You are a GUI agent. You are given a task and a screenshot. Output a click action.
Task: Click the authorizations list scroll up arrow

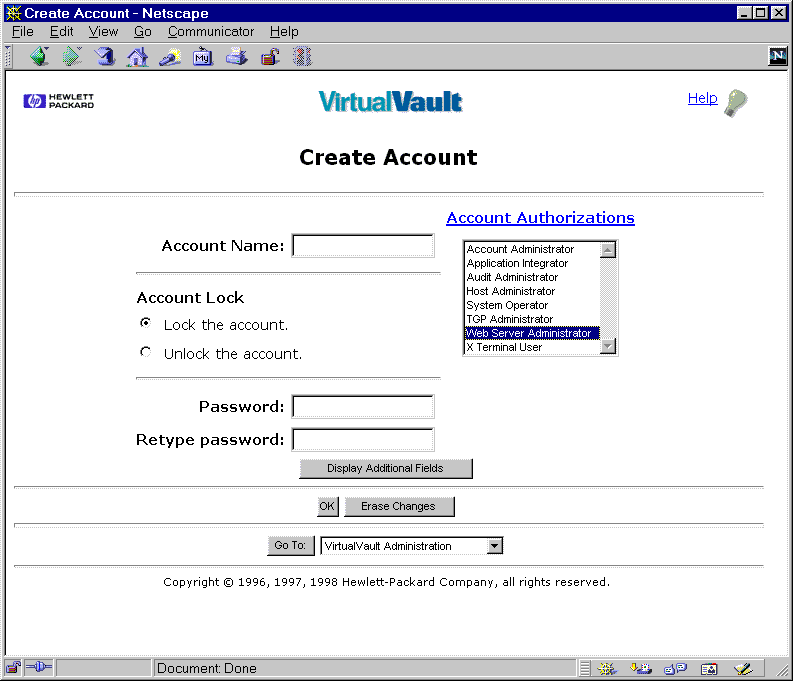click(607, 250)
